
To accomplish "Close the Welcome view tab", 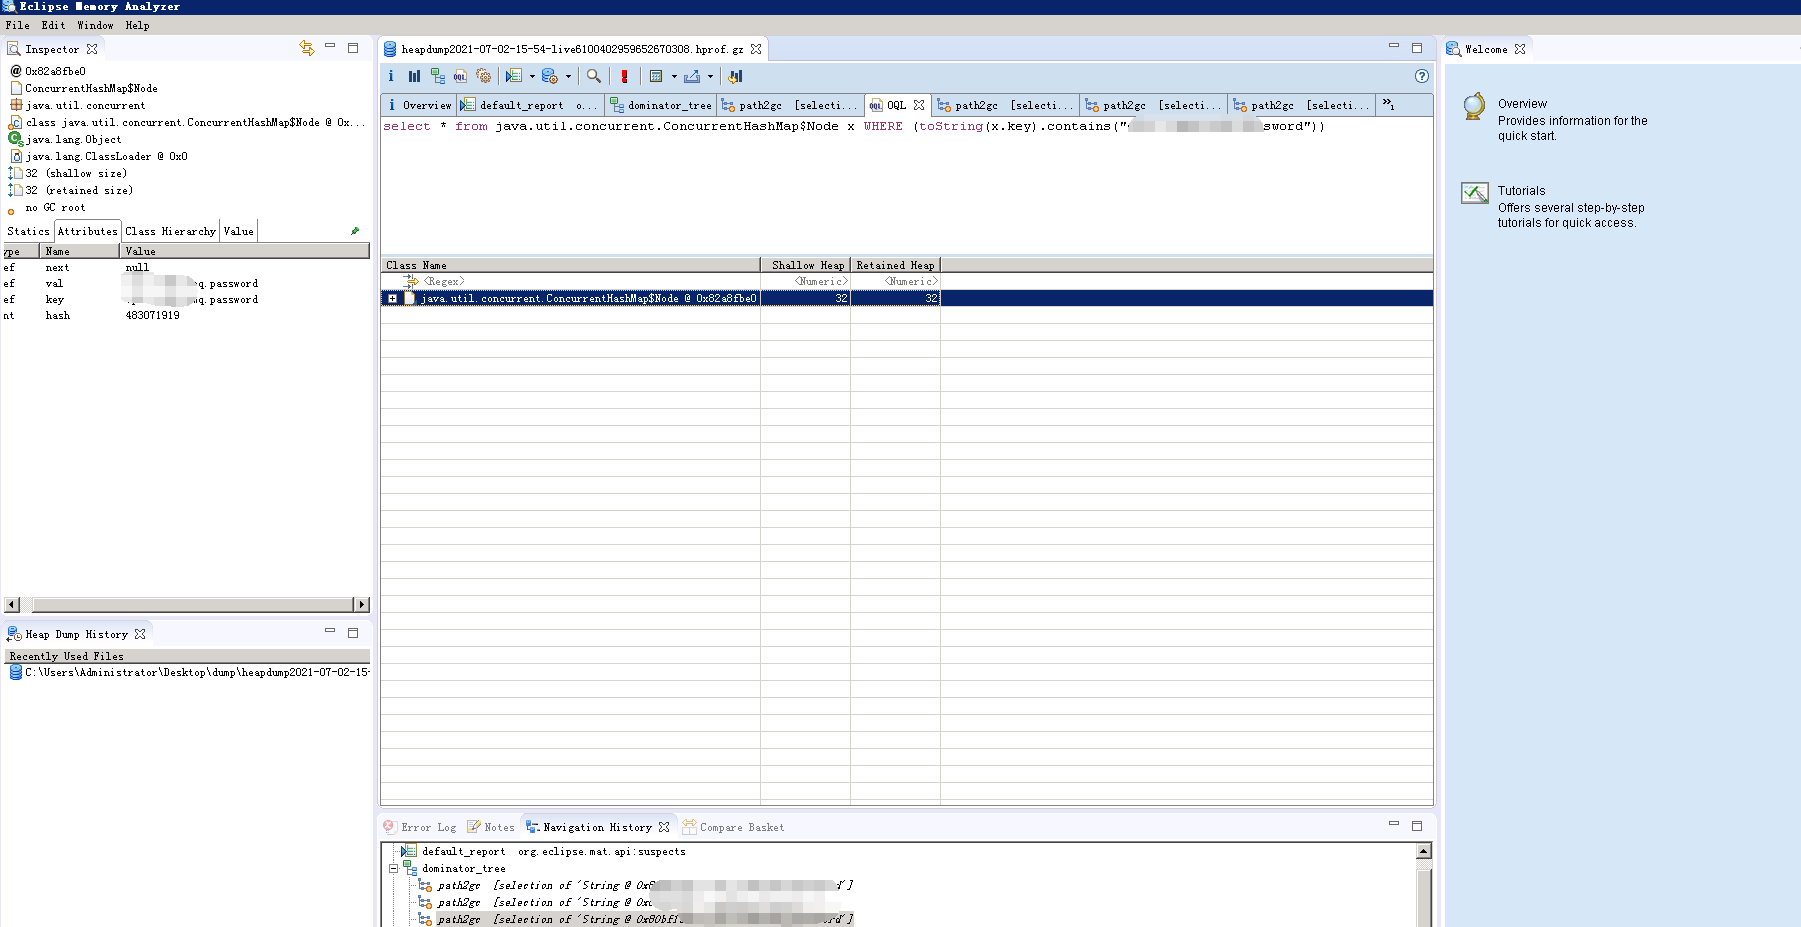I will coord(1520,48).
